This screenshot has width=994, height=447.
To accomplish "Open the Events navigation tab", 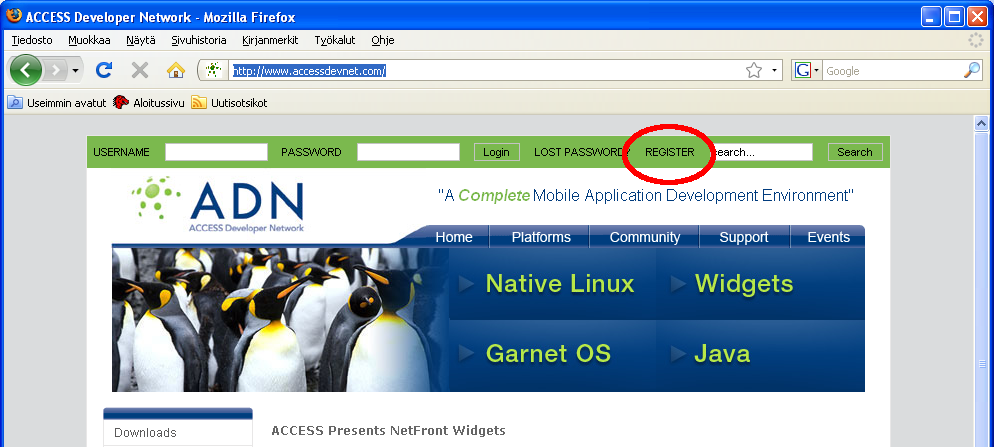I will 828,237.
